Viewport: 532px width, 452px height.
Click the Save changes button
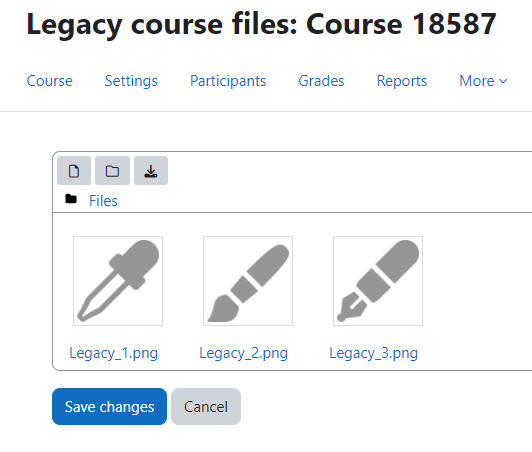pyautogui.click(x=109, y=407)
